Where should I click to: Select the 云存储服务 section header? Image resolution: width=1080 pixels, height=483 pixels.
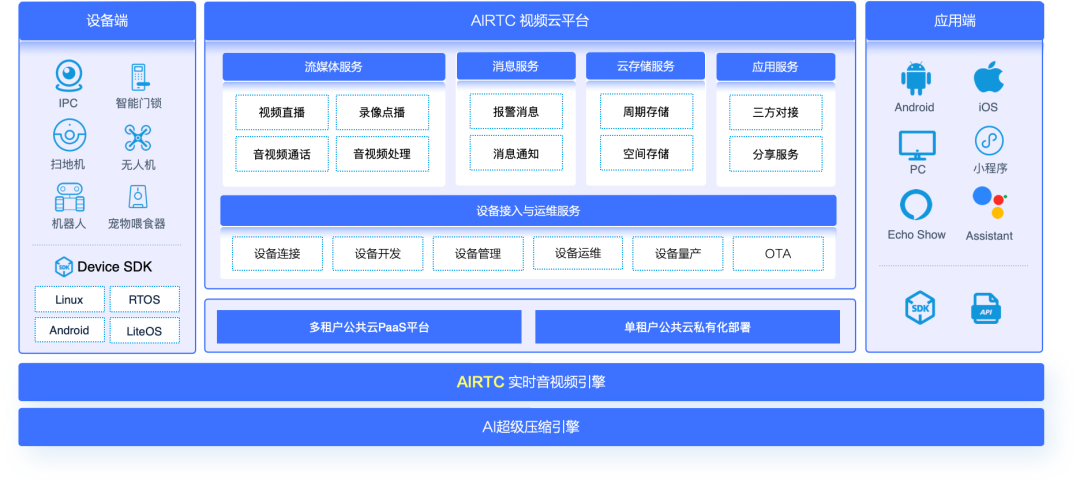click(645, 66)
